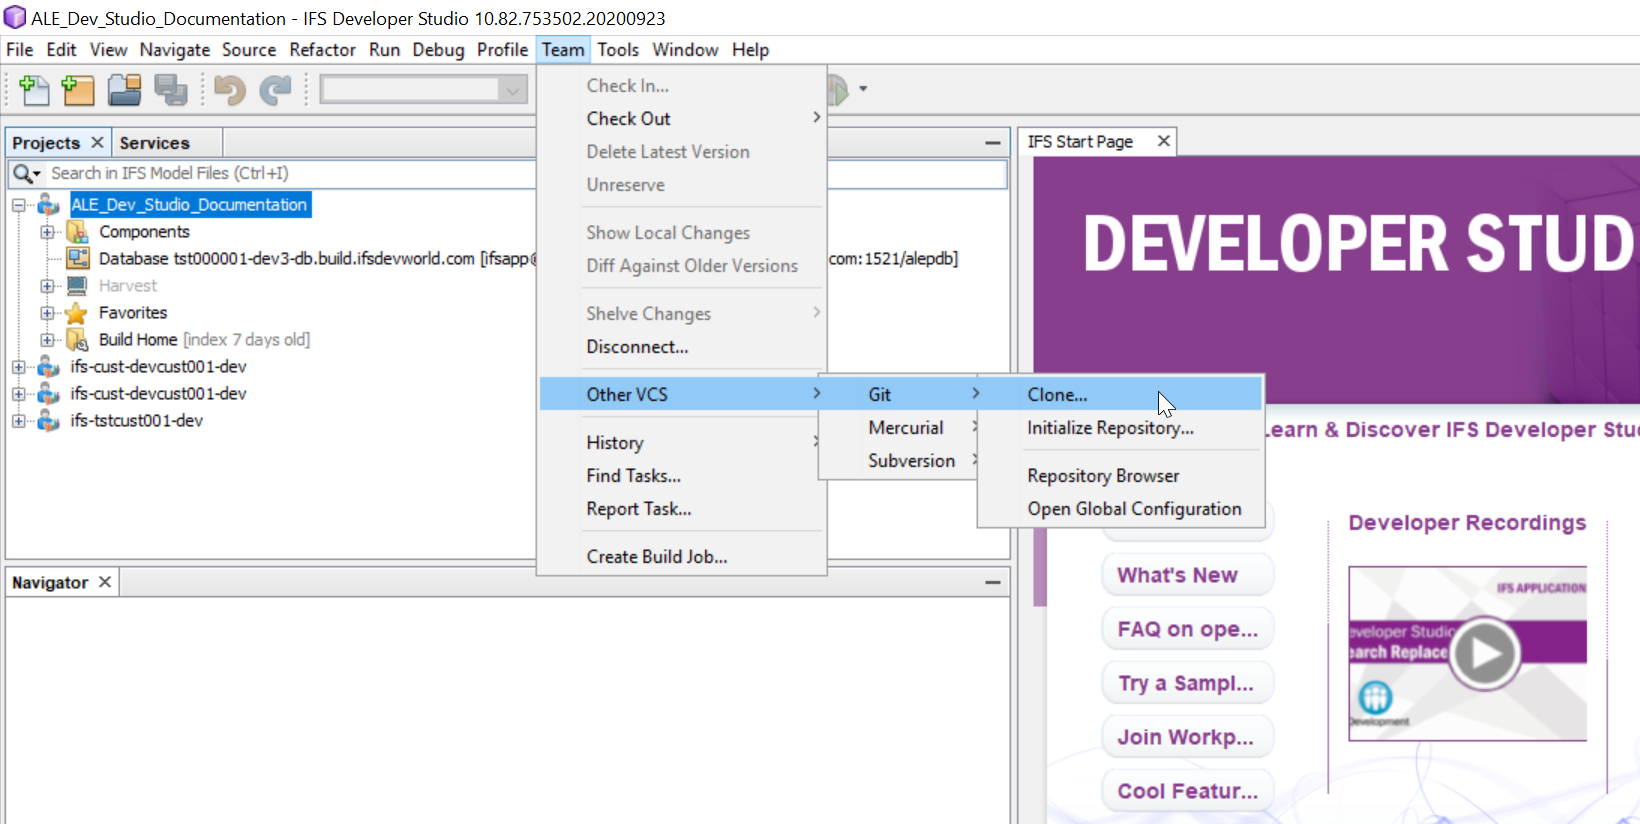
Task: Choose Report Task... in Team menu
Action: 683,509
